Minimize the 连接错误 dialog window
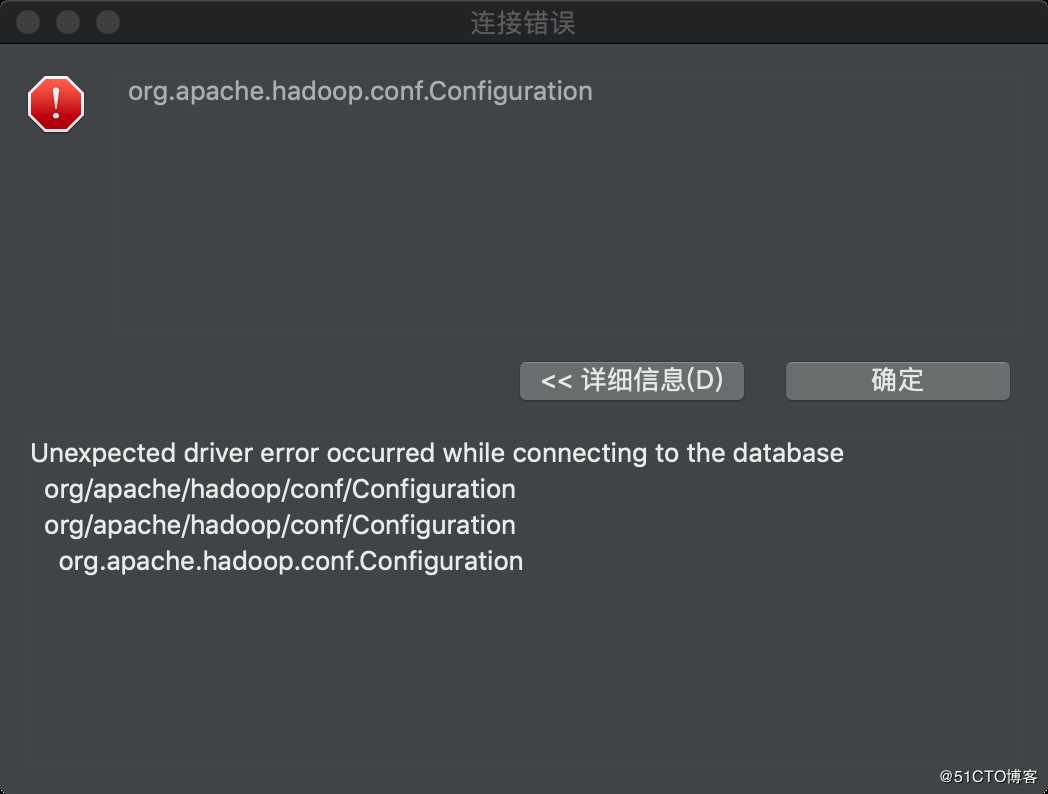This screenshot has height=794, width=1048. (x=68, y=22)
